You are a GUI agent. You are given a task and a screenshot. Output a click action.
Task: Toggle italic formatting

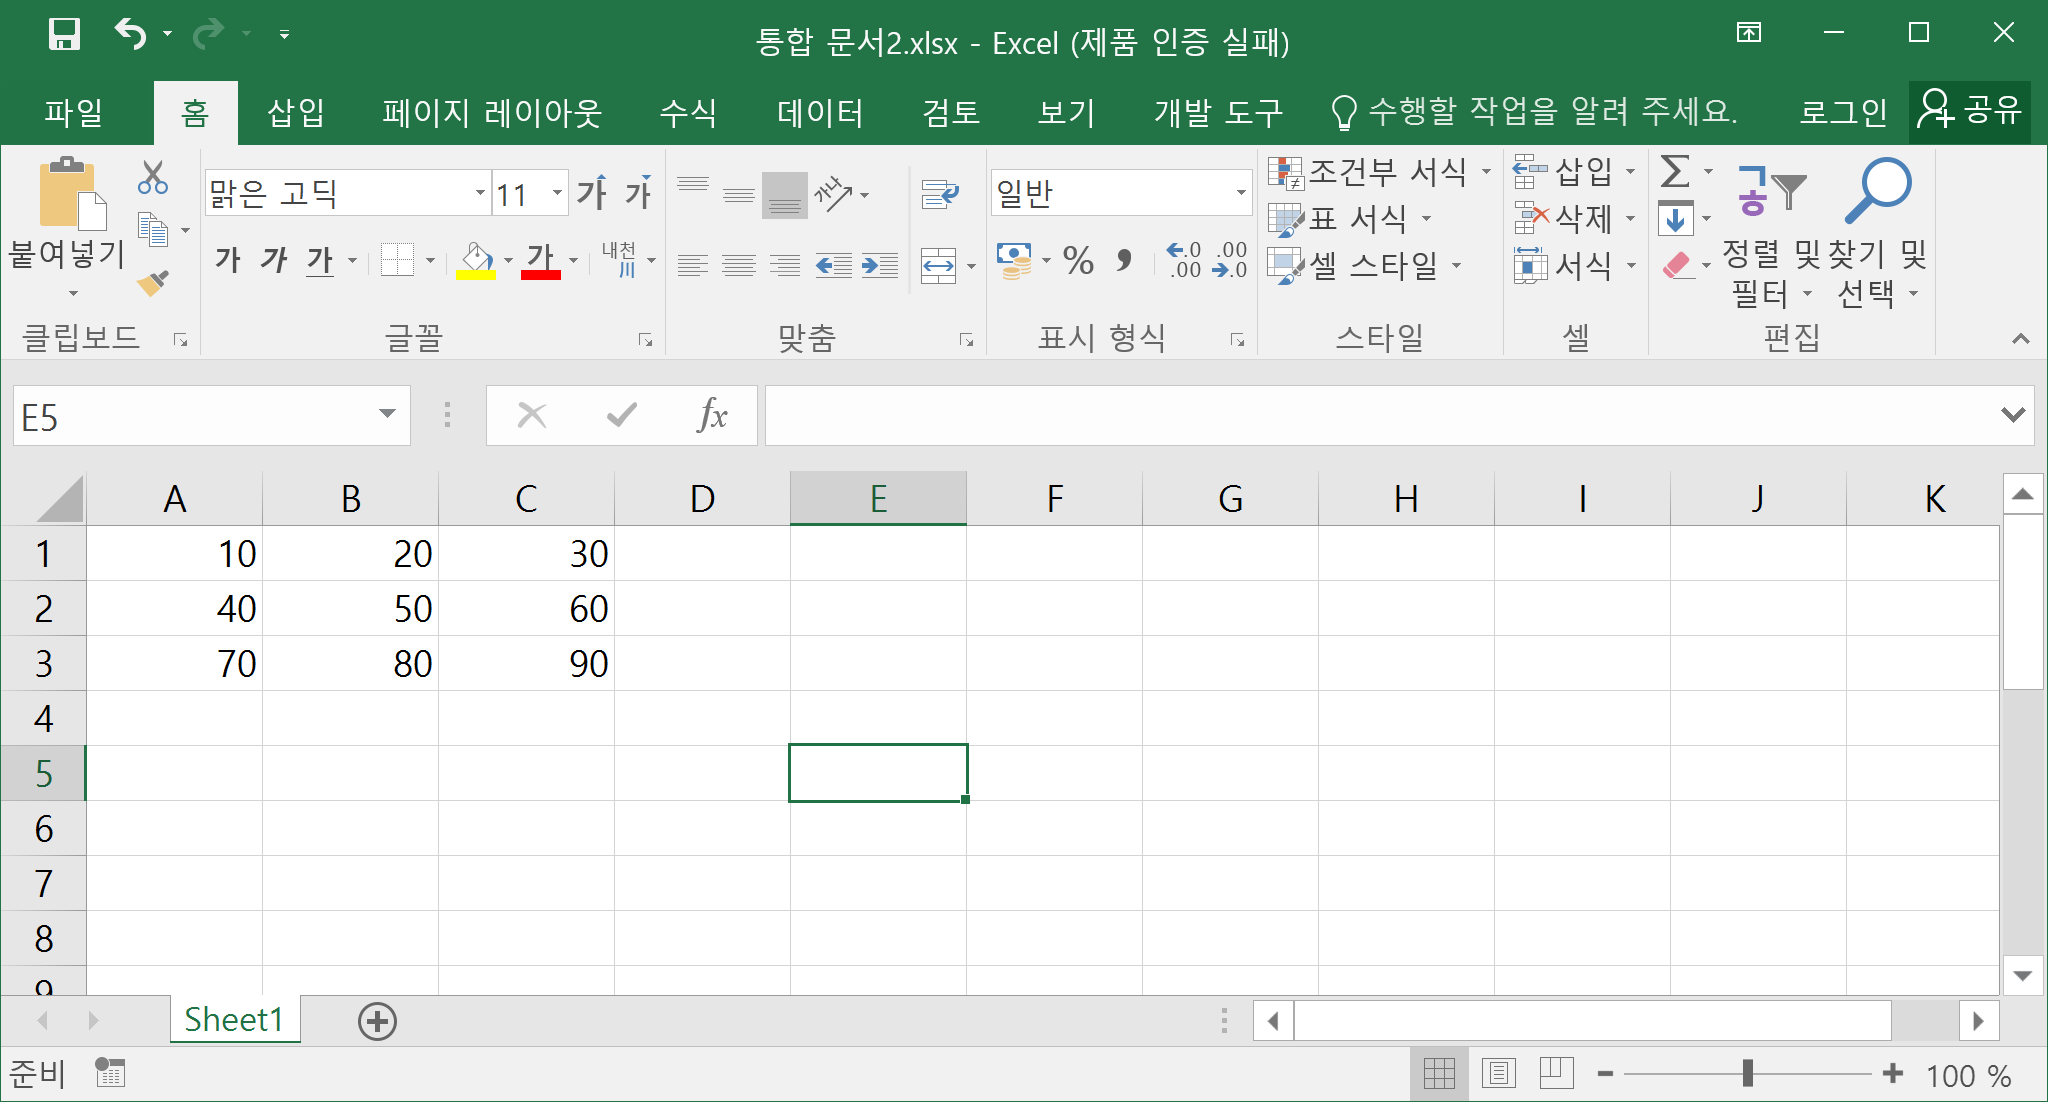[273, 262]
